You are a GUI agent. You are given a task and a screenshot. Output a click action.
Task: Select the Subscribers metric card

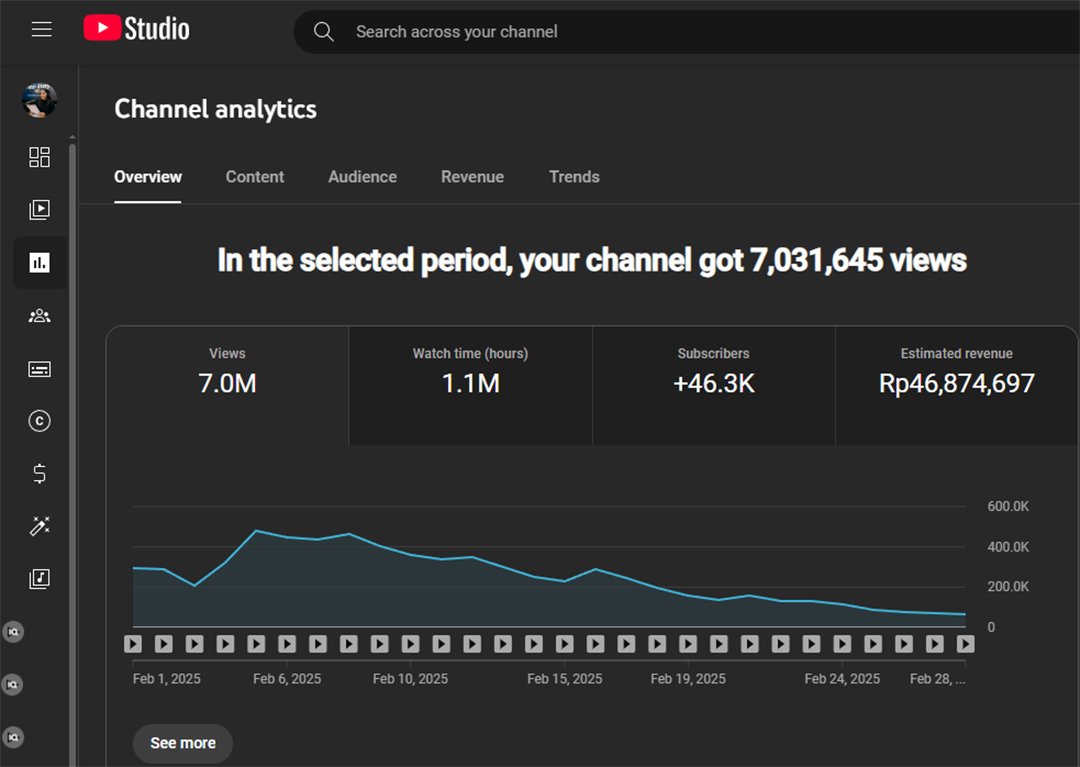pyautogui.click(x=713, y=385)
